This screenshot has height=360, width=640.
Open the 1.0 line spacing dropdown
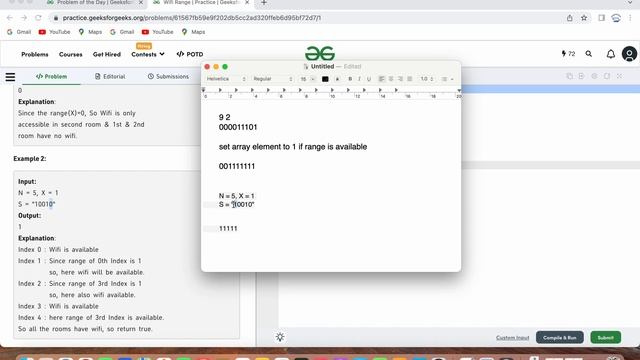tap(427, 79)
